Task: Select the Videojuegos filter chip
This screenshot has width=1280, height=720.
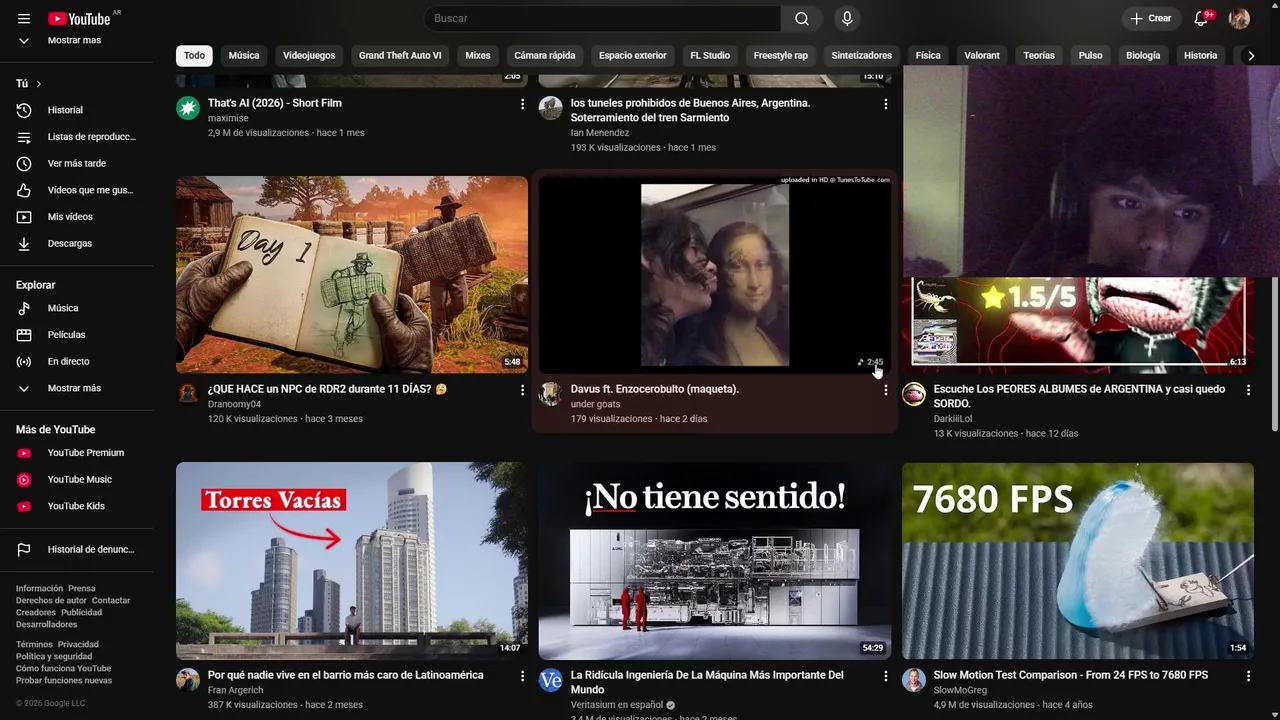Action: 309,56
